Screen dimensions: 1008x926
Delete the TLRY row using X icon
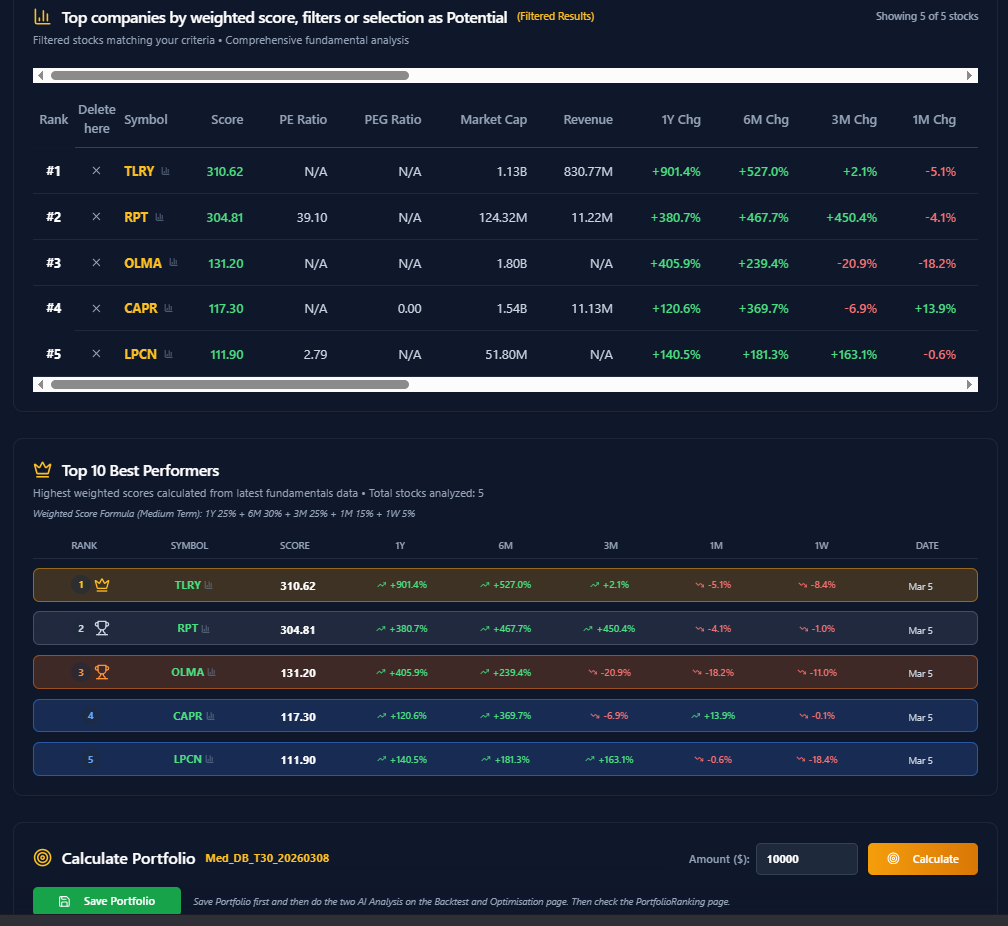96,171
